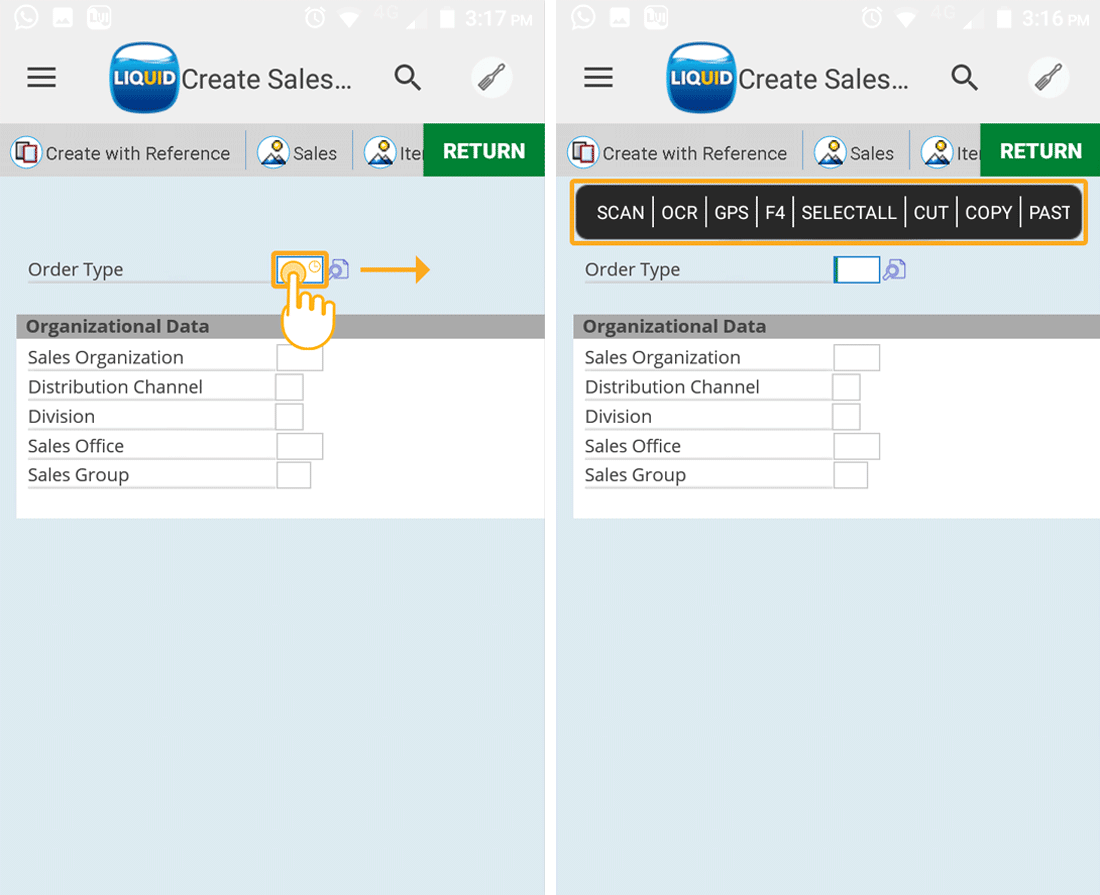This screenshot has width=1100, height=895.
Task: Choose GPS from the popup action bar
Action: click(731, 212)
